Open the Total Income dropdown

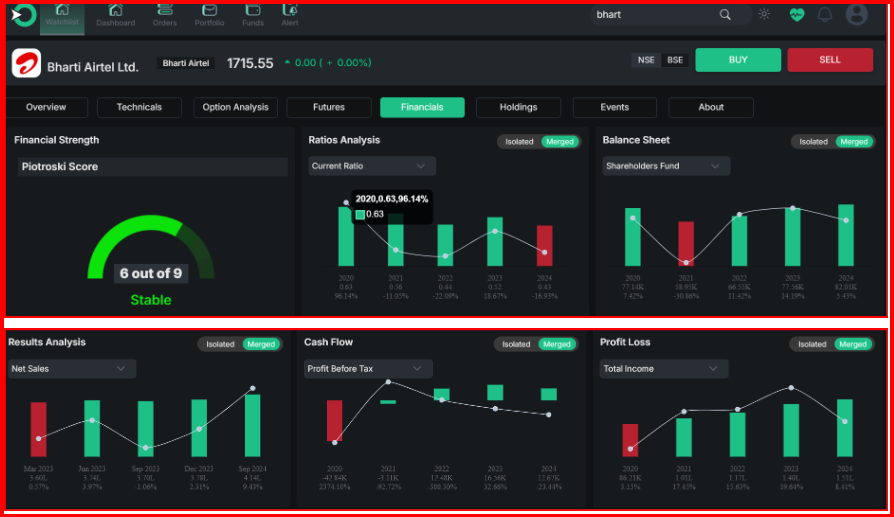tap(664, 369)
